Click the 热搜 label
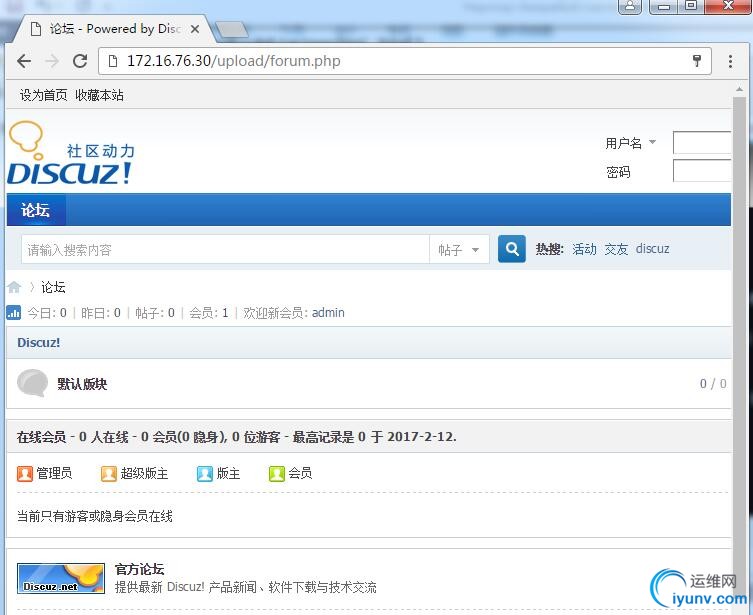Image resolution: width=753 pixels, height=615 pixels. 549,249
